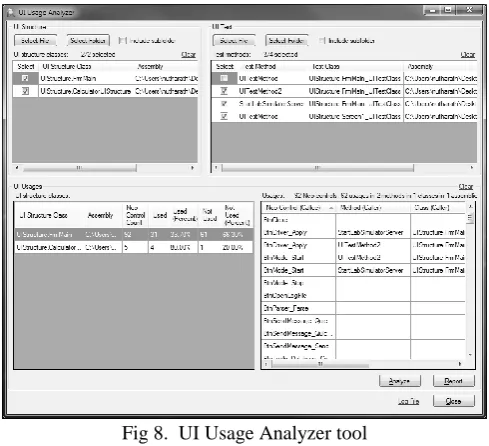Toggle select checkbox of UITestMethod in Screen1_UITestClass row

(224, 116)
